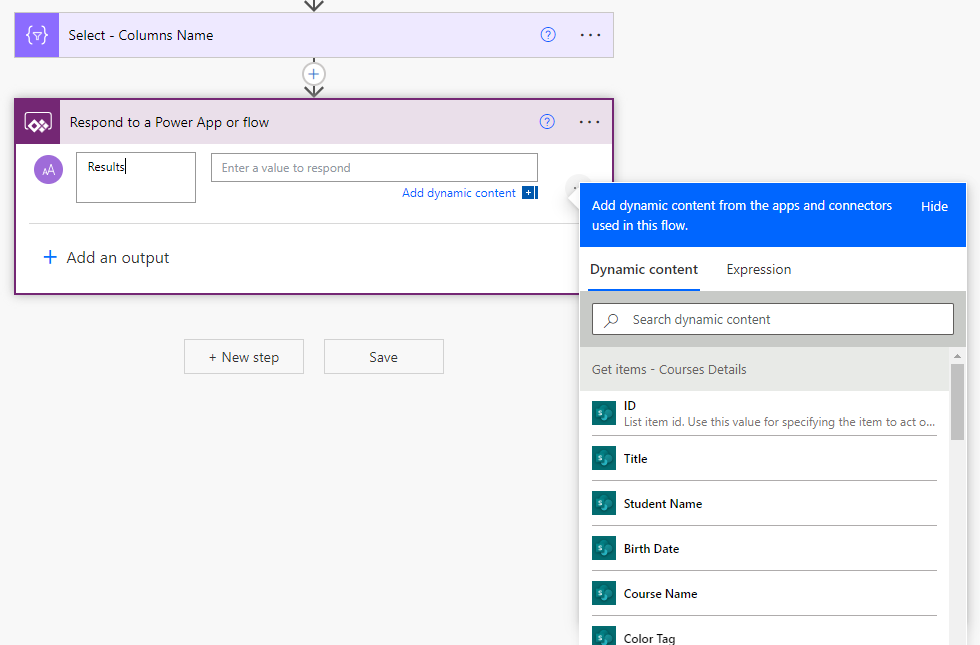Click the New step button
The height and width of the screenshot is (645, 980).
[244, 357]
